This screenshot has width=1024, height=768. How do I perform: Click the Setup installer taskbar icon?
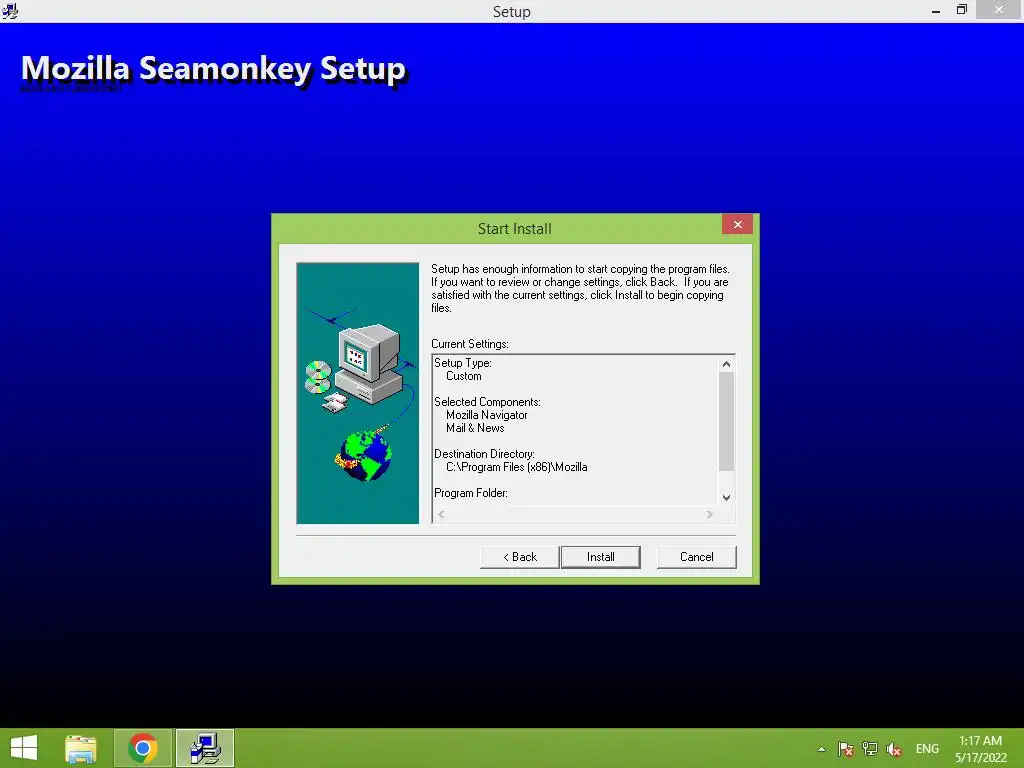205,748
